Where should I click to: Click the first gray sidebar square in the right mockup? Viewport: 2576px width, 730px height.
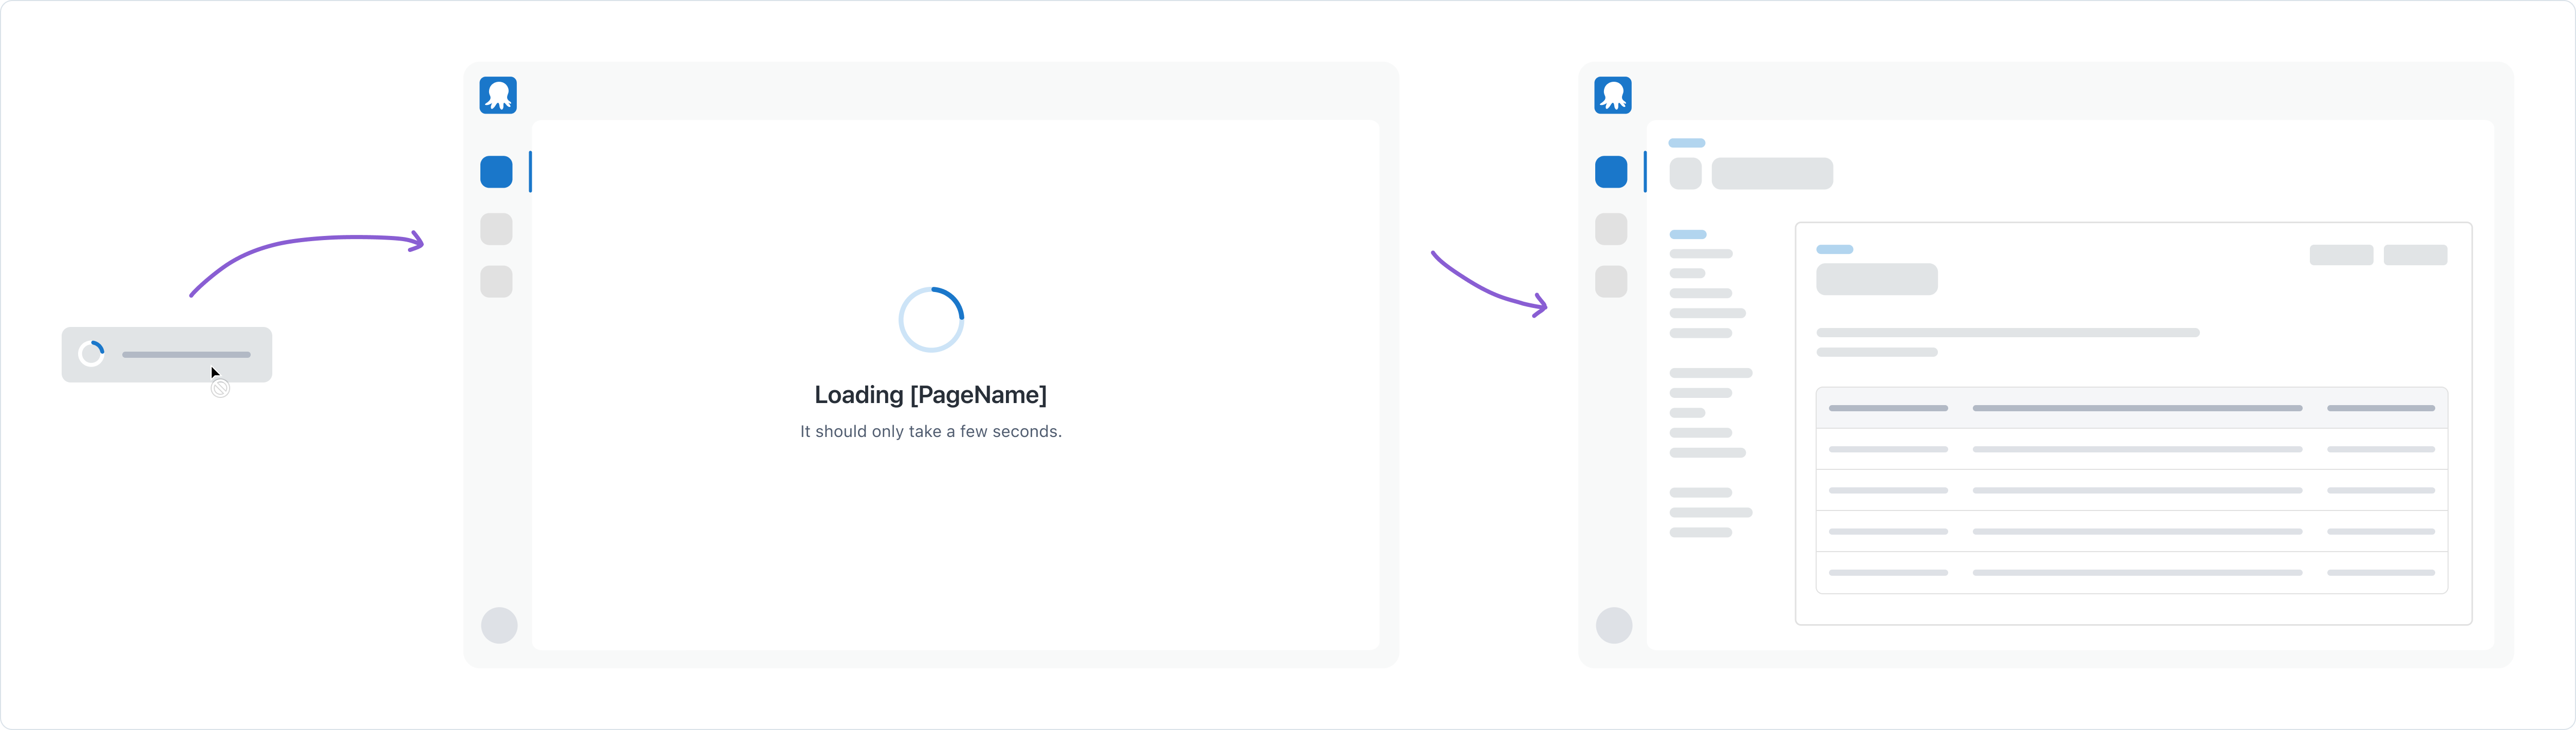tap(1610, 229)
